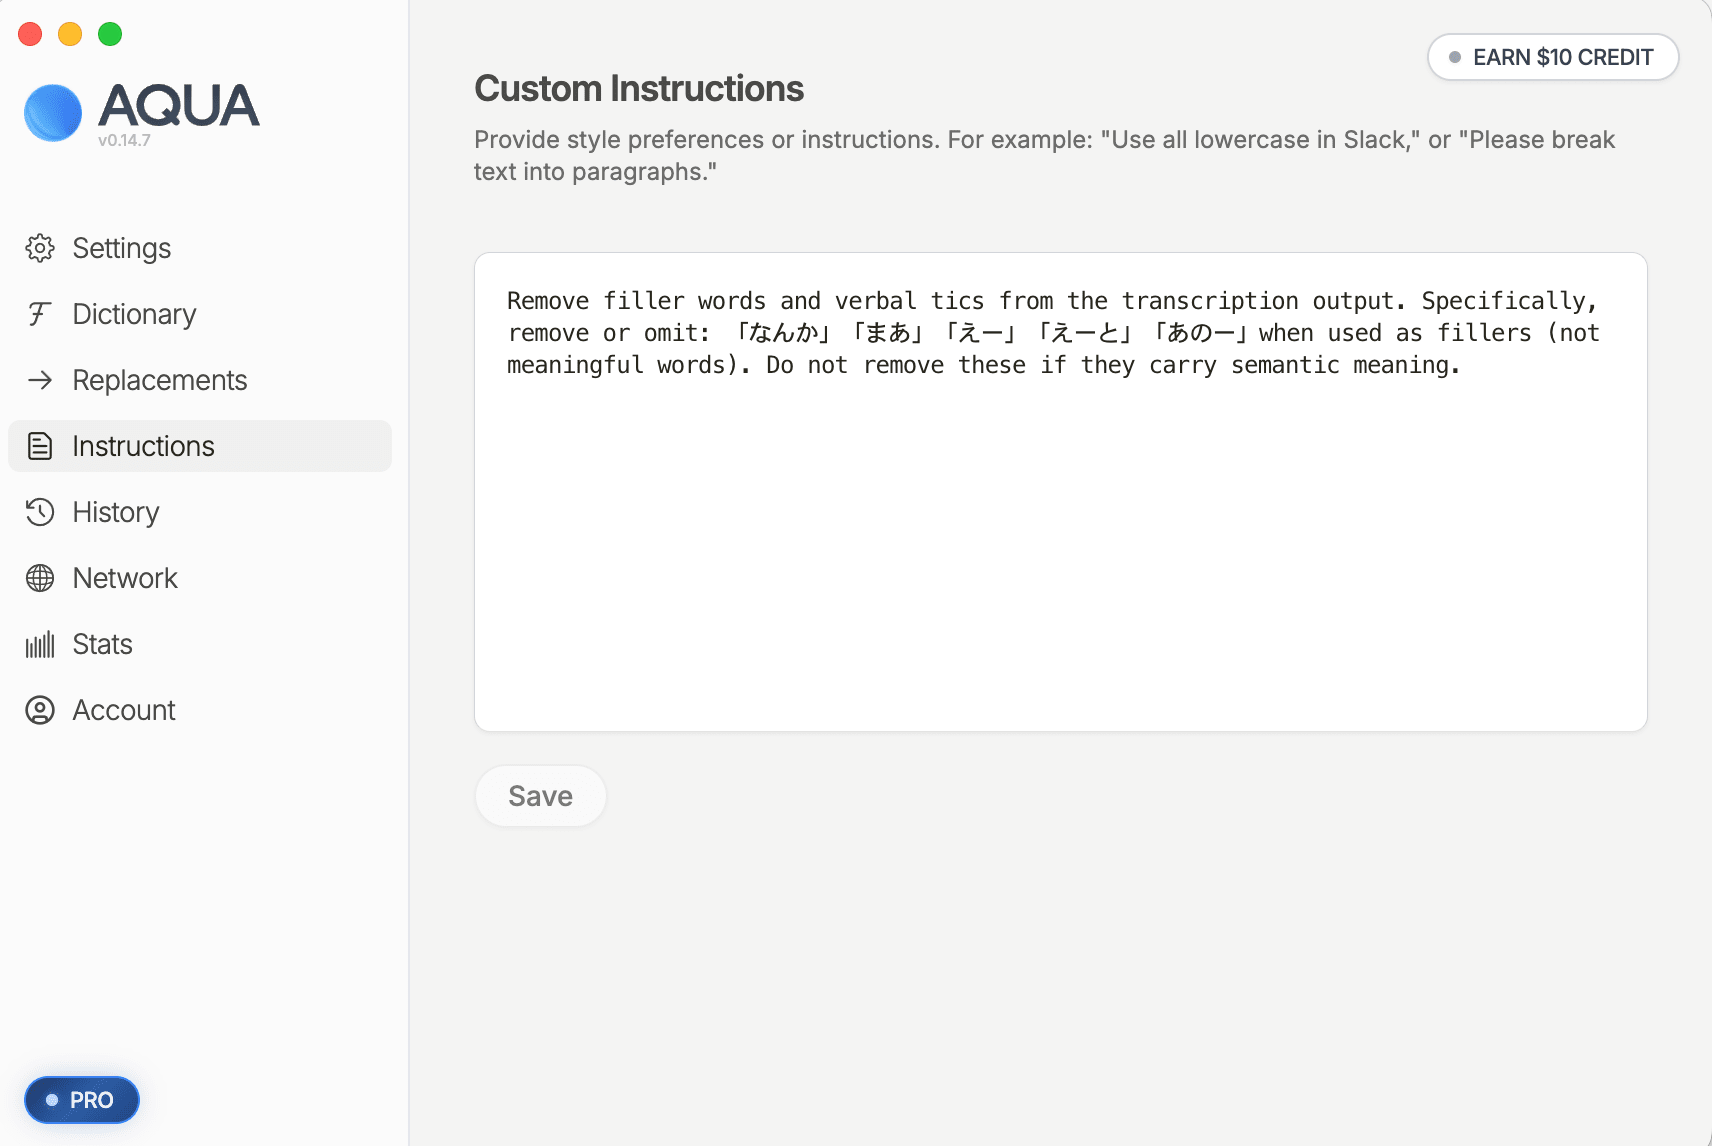Click the Stats bars icon
The image size is (1712, 1146).
coord(40,644)
